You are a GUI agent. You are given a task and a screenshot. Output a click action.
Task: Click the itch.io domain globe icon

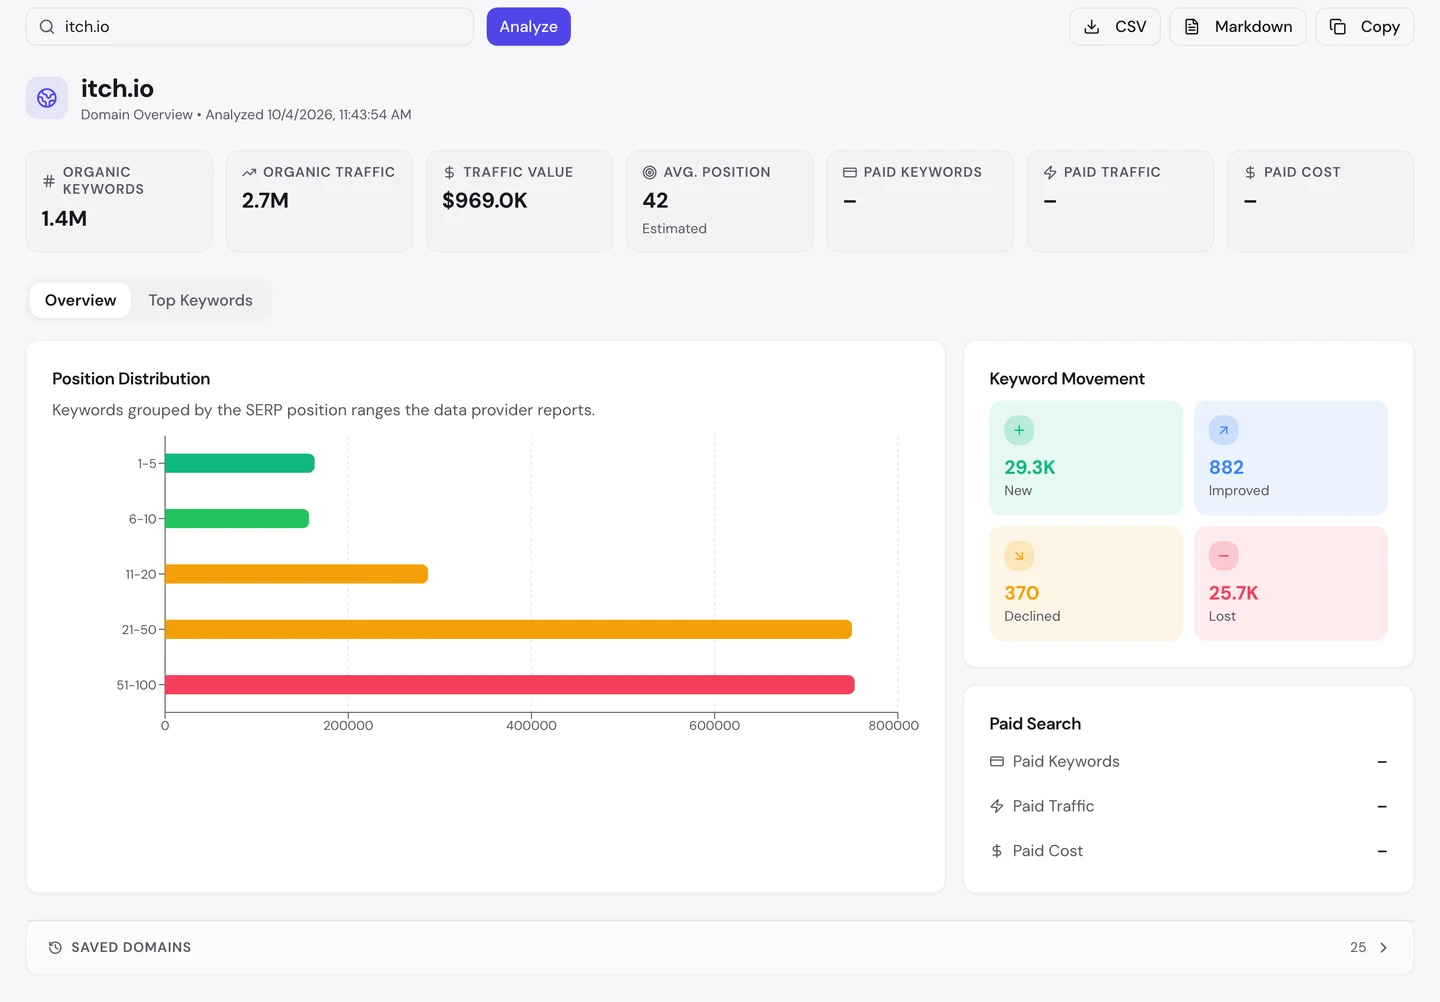47,98
